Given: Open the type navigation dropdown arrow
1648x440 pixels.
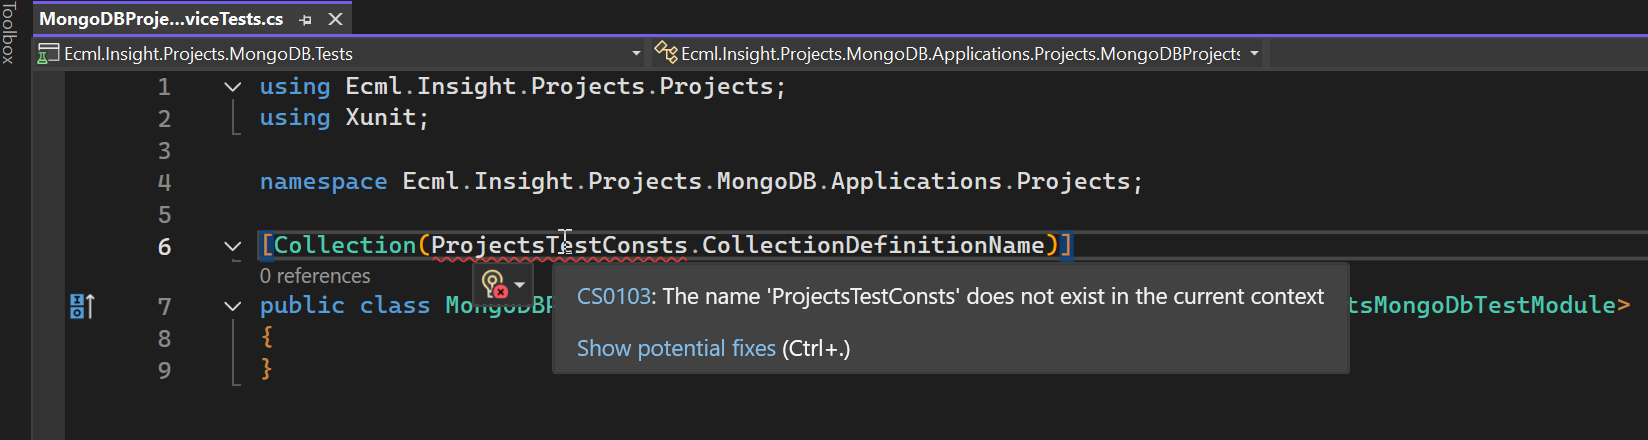Looking at the screenshot, I should [1254, 53].
